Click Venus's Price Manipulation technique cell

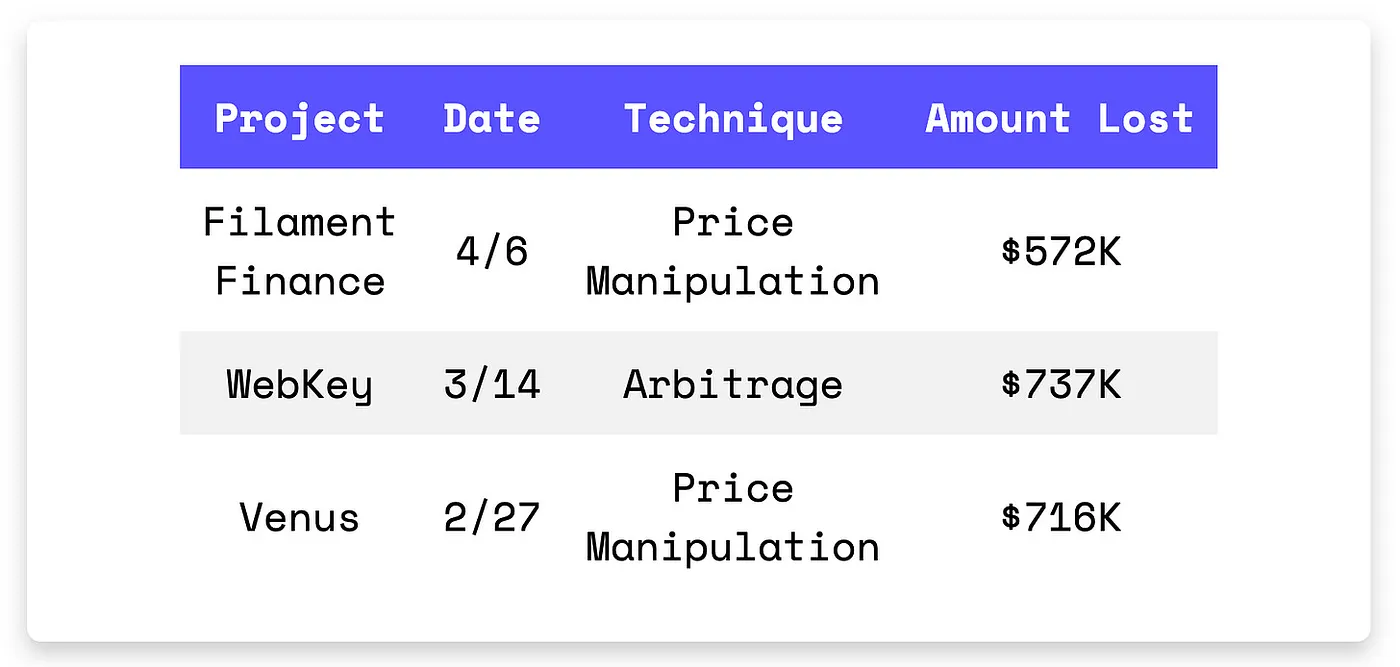click(x=733, y=517)
